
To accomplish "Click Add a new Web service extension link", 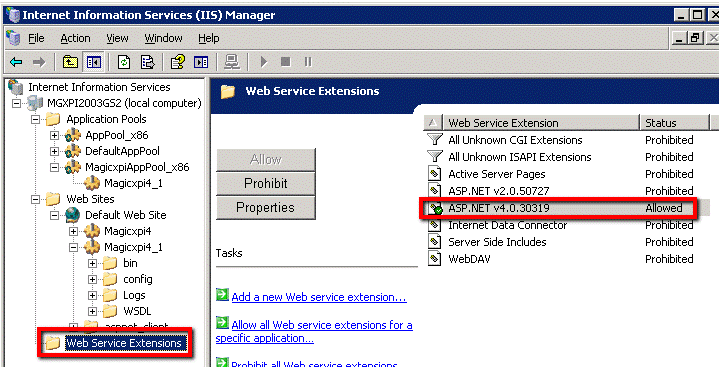I will click(319, 297).
